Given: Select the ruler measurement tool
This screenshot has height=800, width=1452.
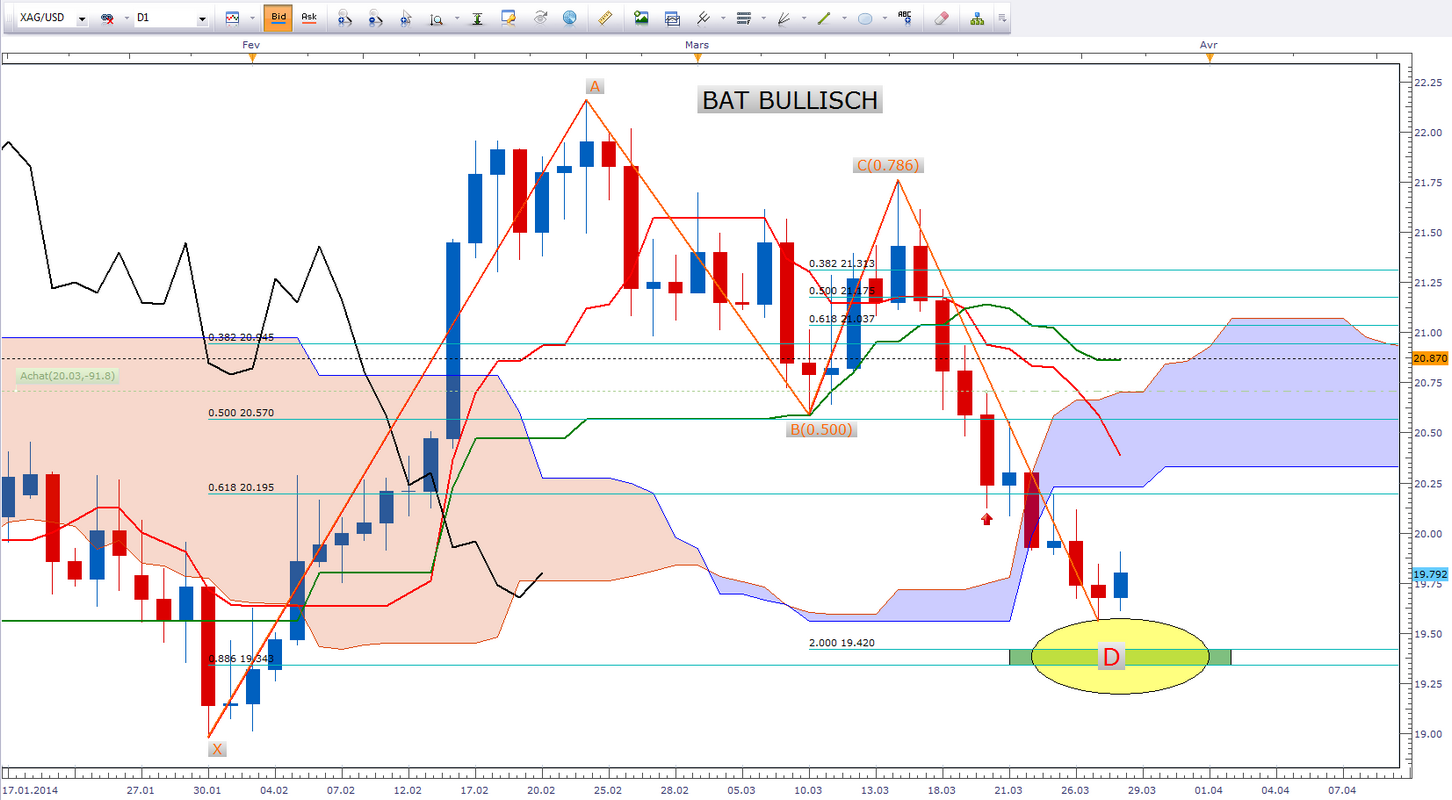Looking at the screenshot, I should 604,18.
